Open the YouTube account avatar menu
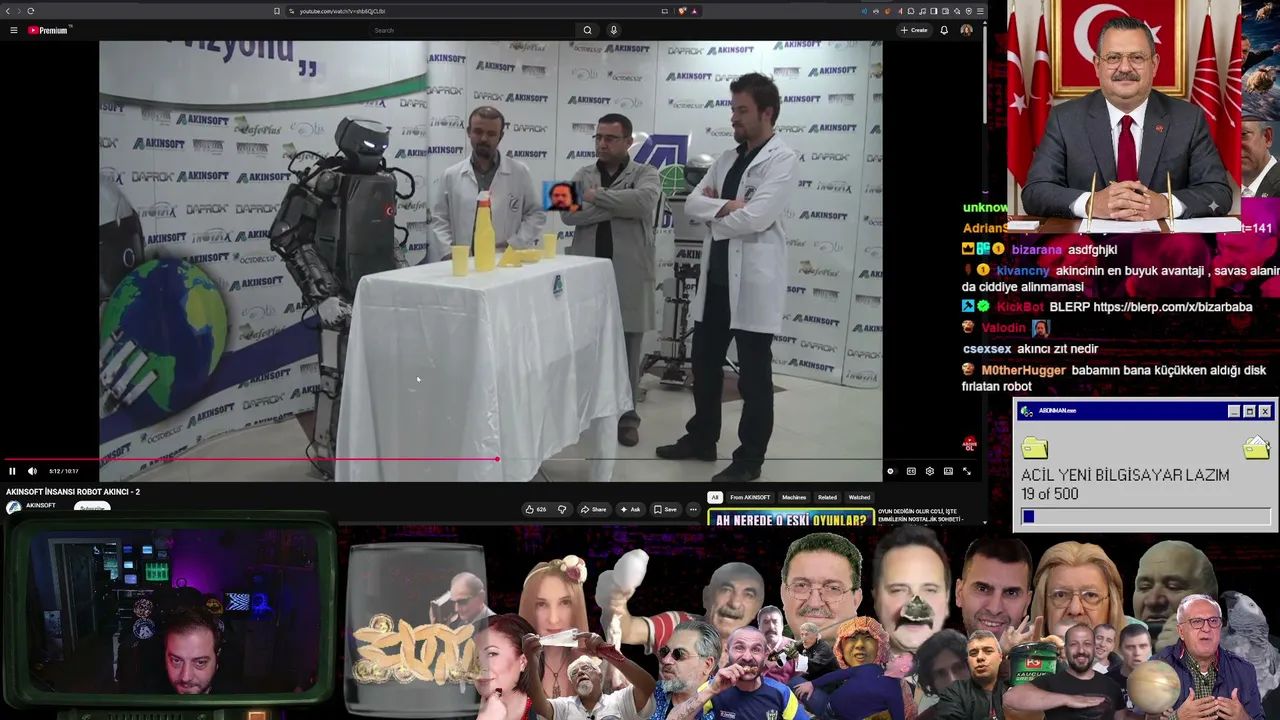The width and height of the screenshot is (1280, 720). (966, 30)
